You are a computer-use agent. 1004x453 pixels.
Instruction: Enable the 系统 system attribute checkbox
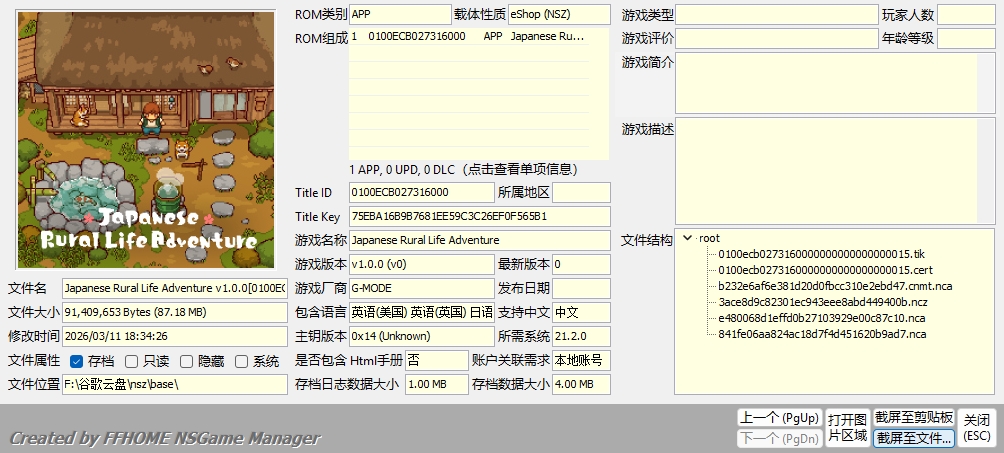pos(241,361)
